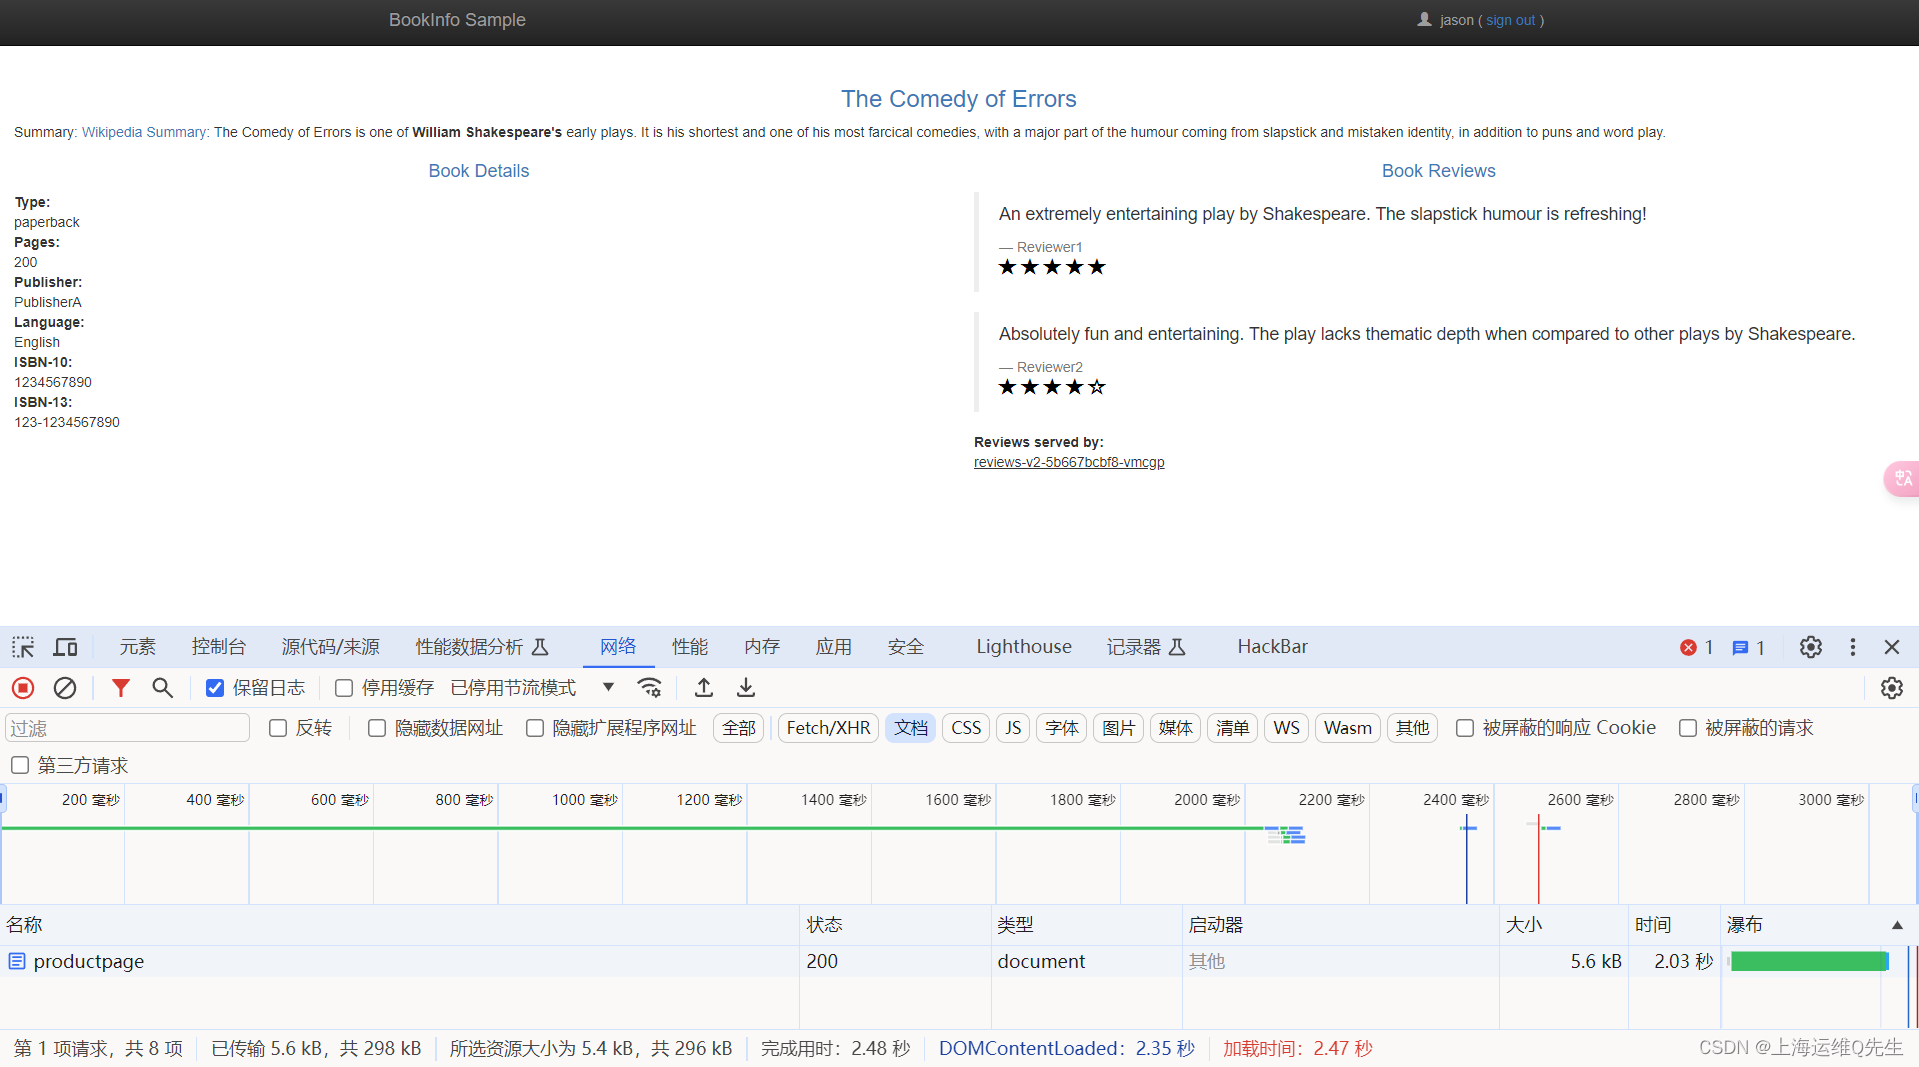Show the error count badge
This screenshot has width=1919, height=1067.
click(x=1697, y=647)
